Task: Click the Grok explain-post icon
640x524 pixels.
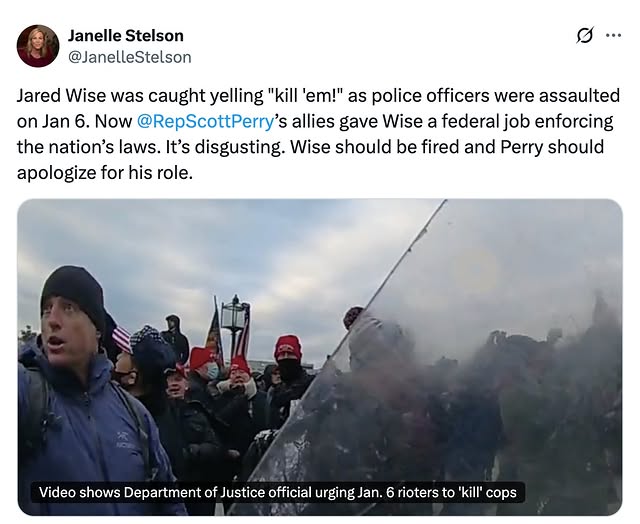Action: pos(584,36)
